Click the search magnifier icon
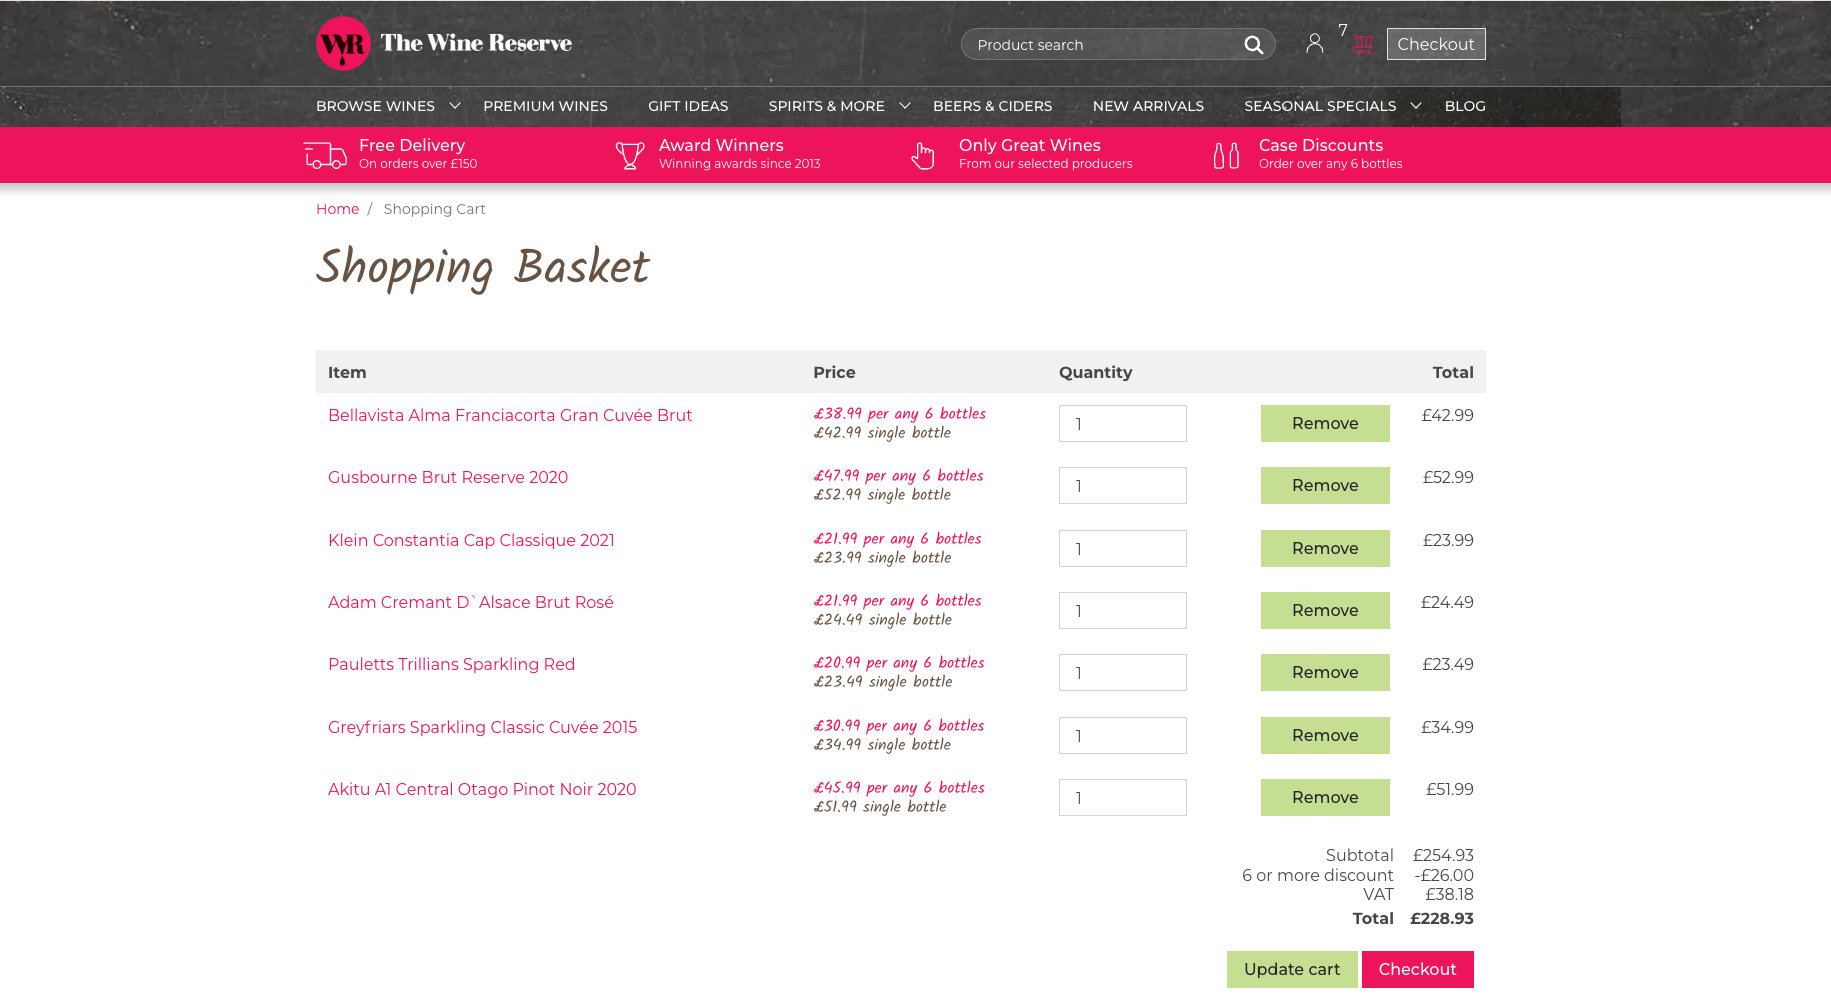Image resolution: width=1831 pixels, height=1006 pixels. 1253,45
